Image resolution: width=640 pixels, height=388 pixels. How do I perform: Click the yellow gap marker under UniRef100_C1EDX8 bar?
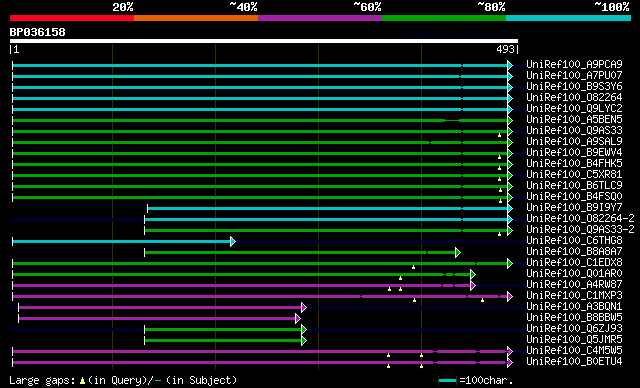413,267
